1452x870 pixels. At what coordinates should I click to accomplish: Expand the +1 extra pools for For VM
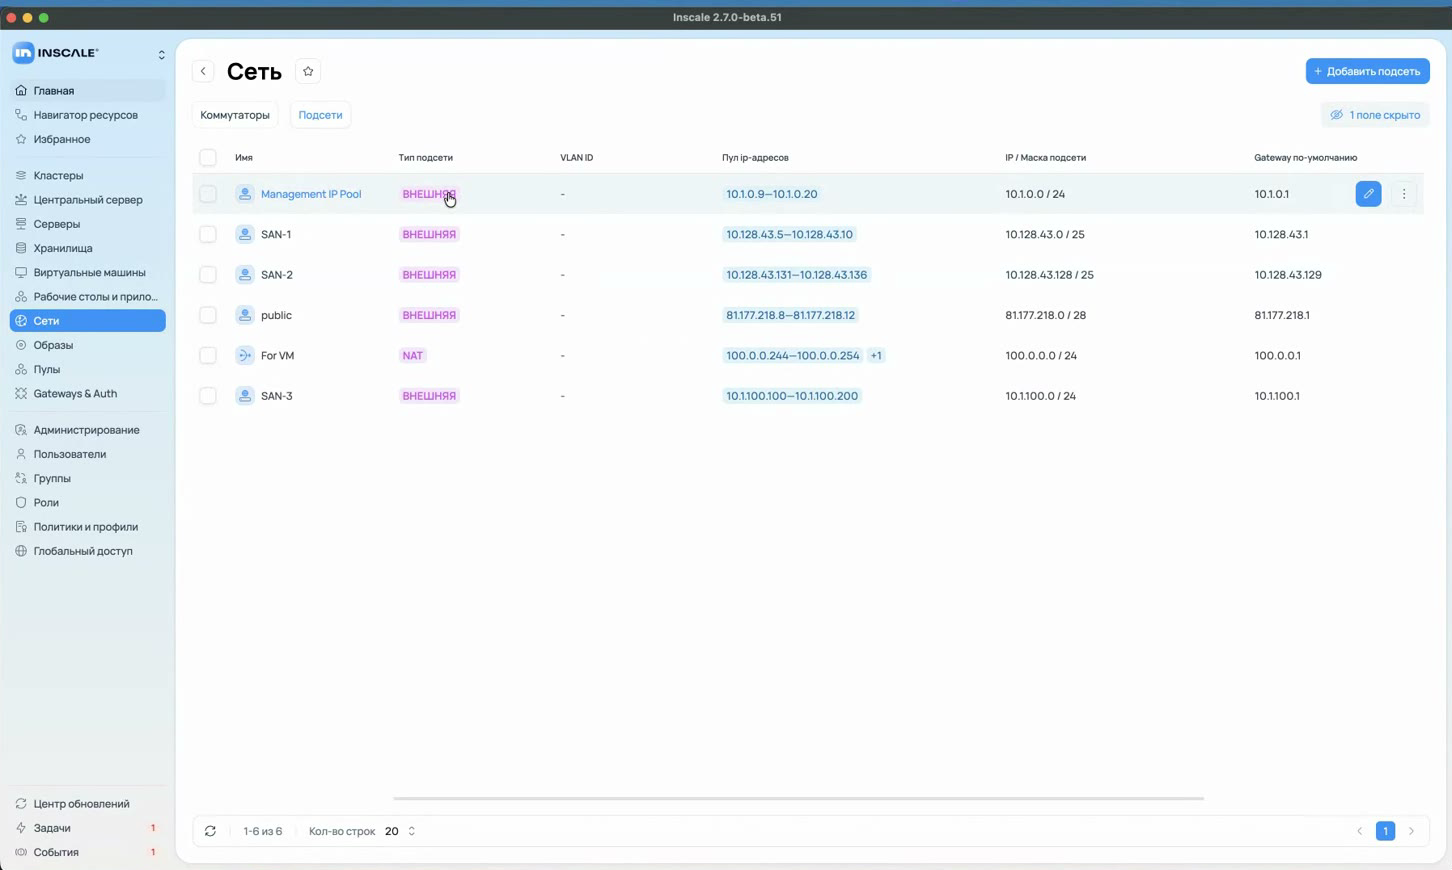(x=876, y=355)
